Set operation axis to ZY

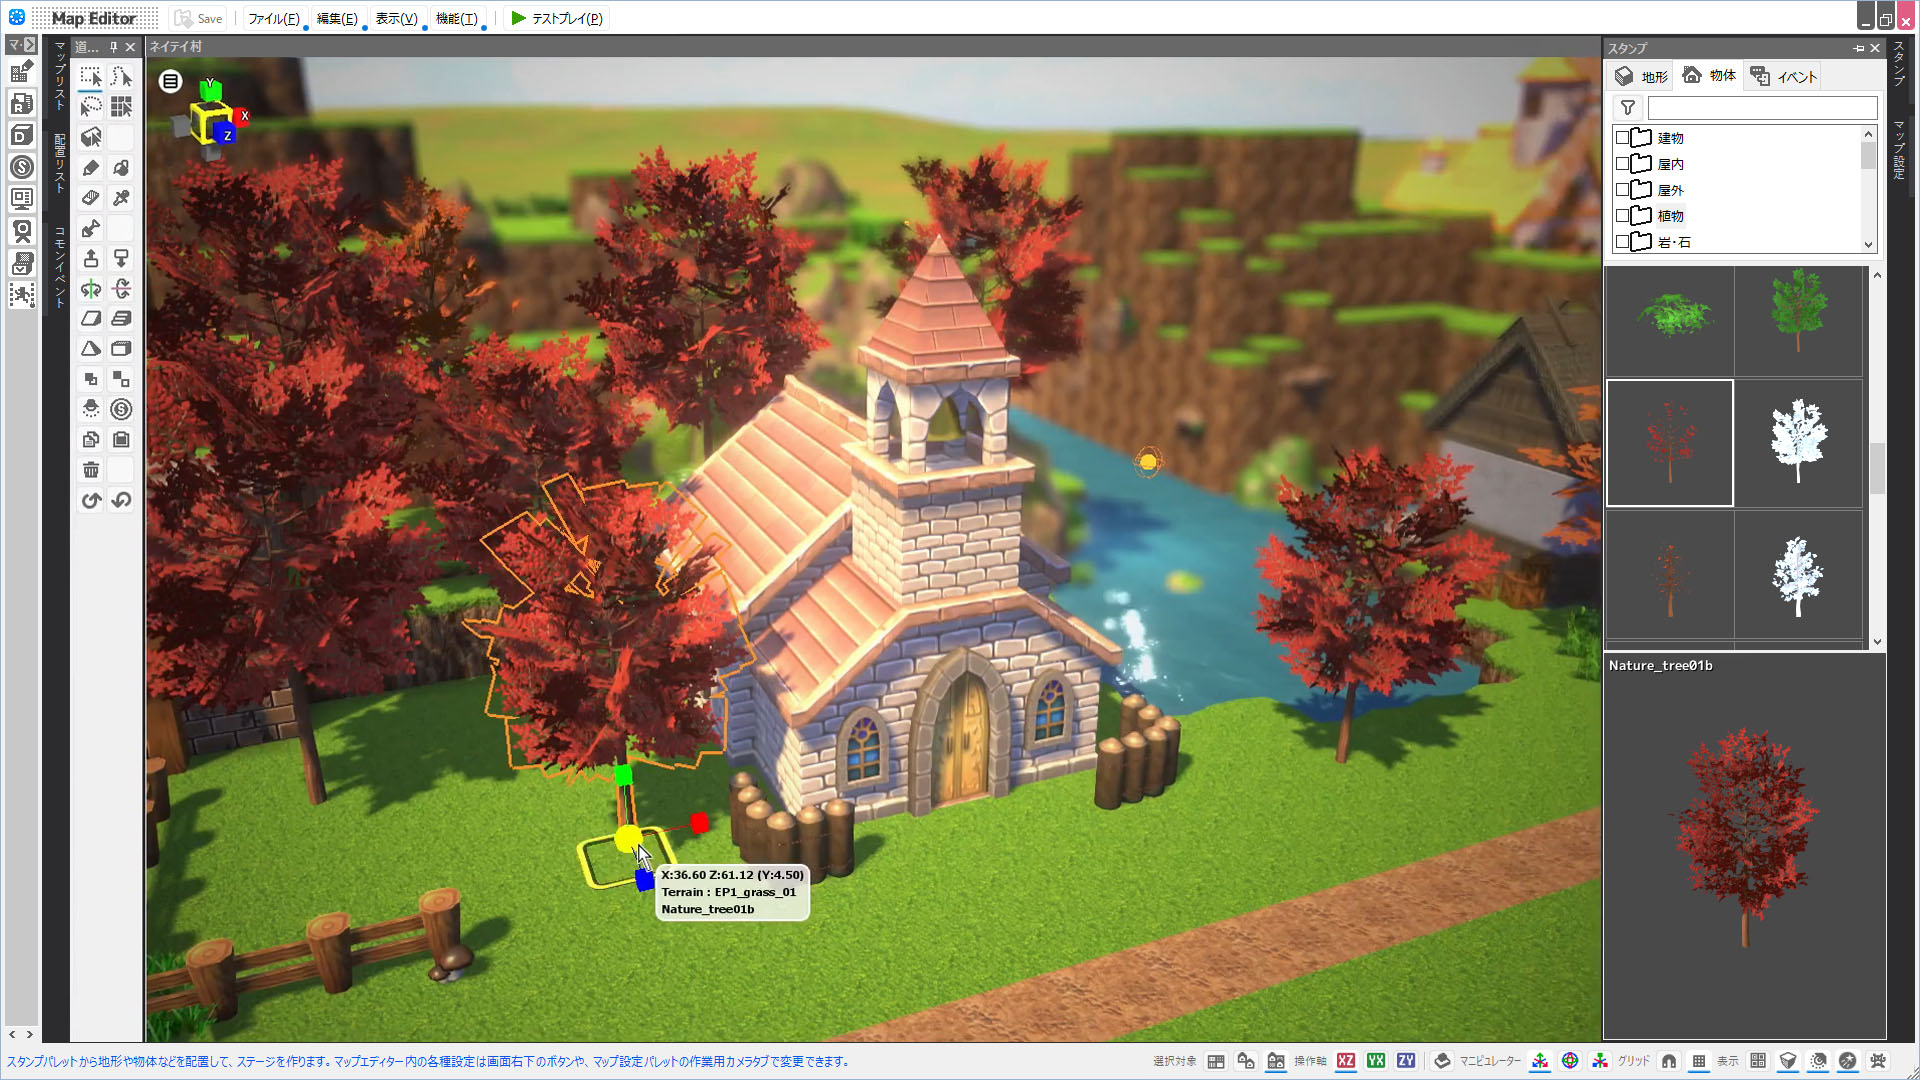click(1406, 1061)
